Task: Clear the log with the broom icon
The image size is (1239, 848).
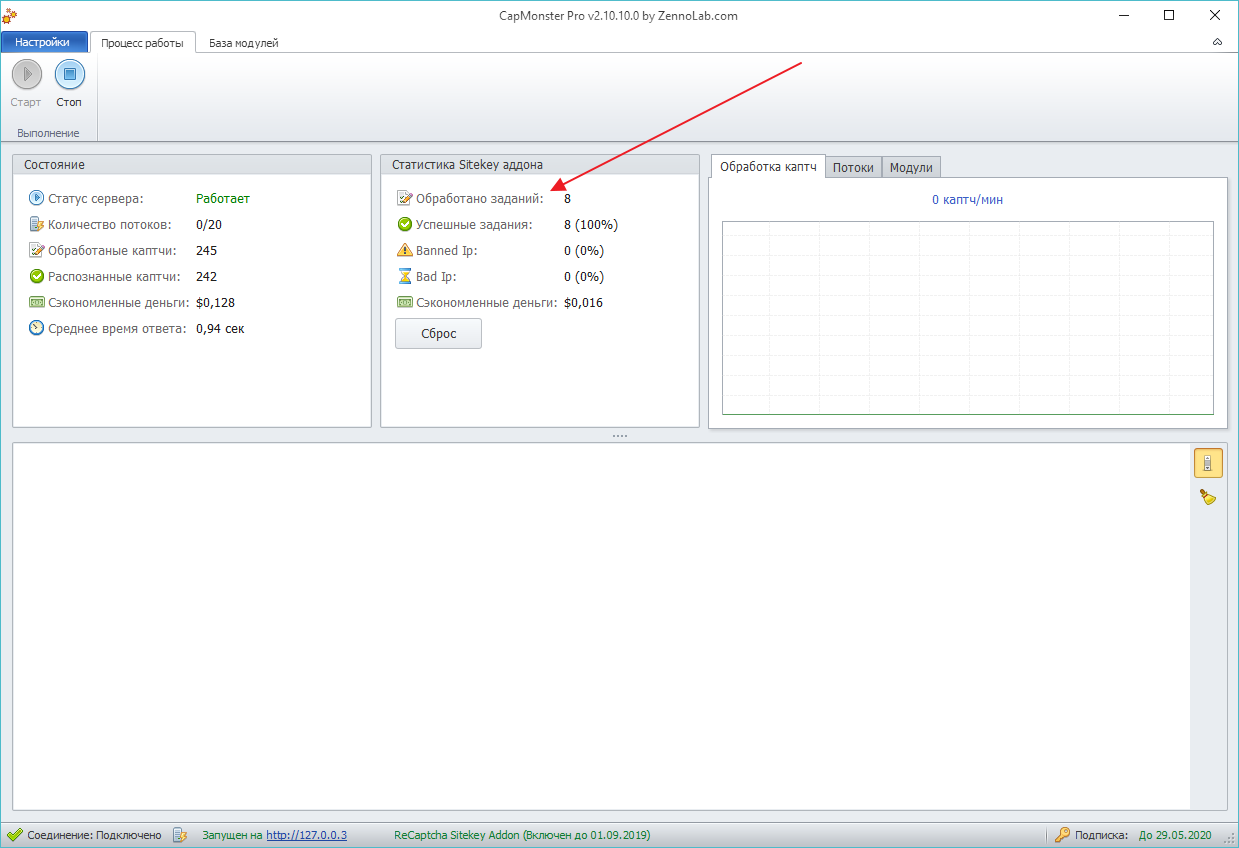Action: [1208, 497]
